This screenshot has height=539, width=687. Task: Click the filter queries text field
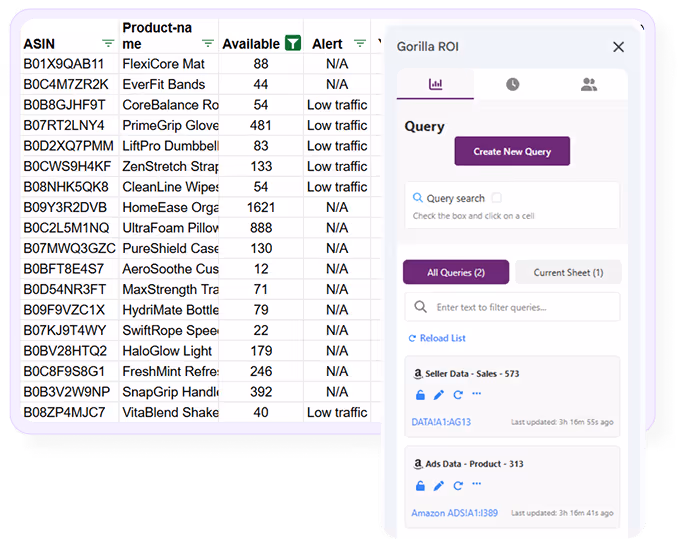coord(512,307)
